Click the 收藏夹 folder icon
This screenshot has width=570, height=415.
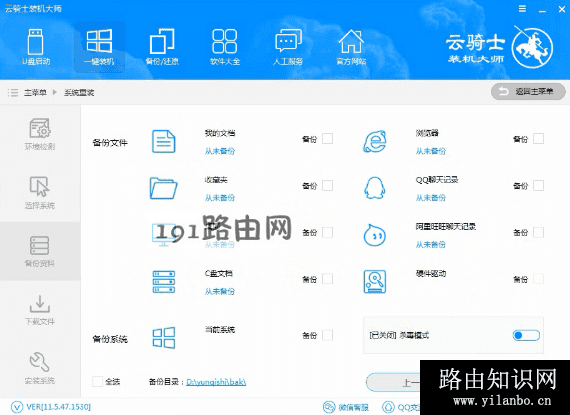point(164,188)
